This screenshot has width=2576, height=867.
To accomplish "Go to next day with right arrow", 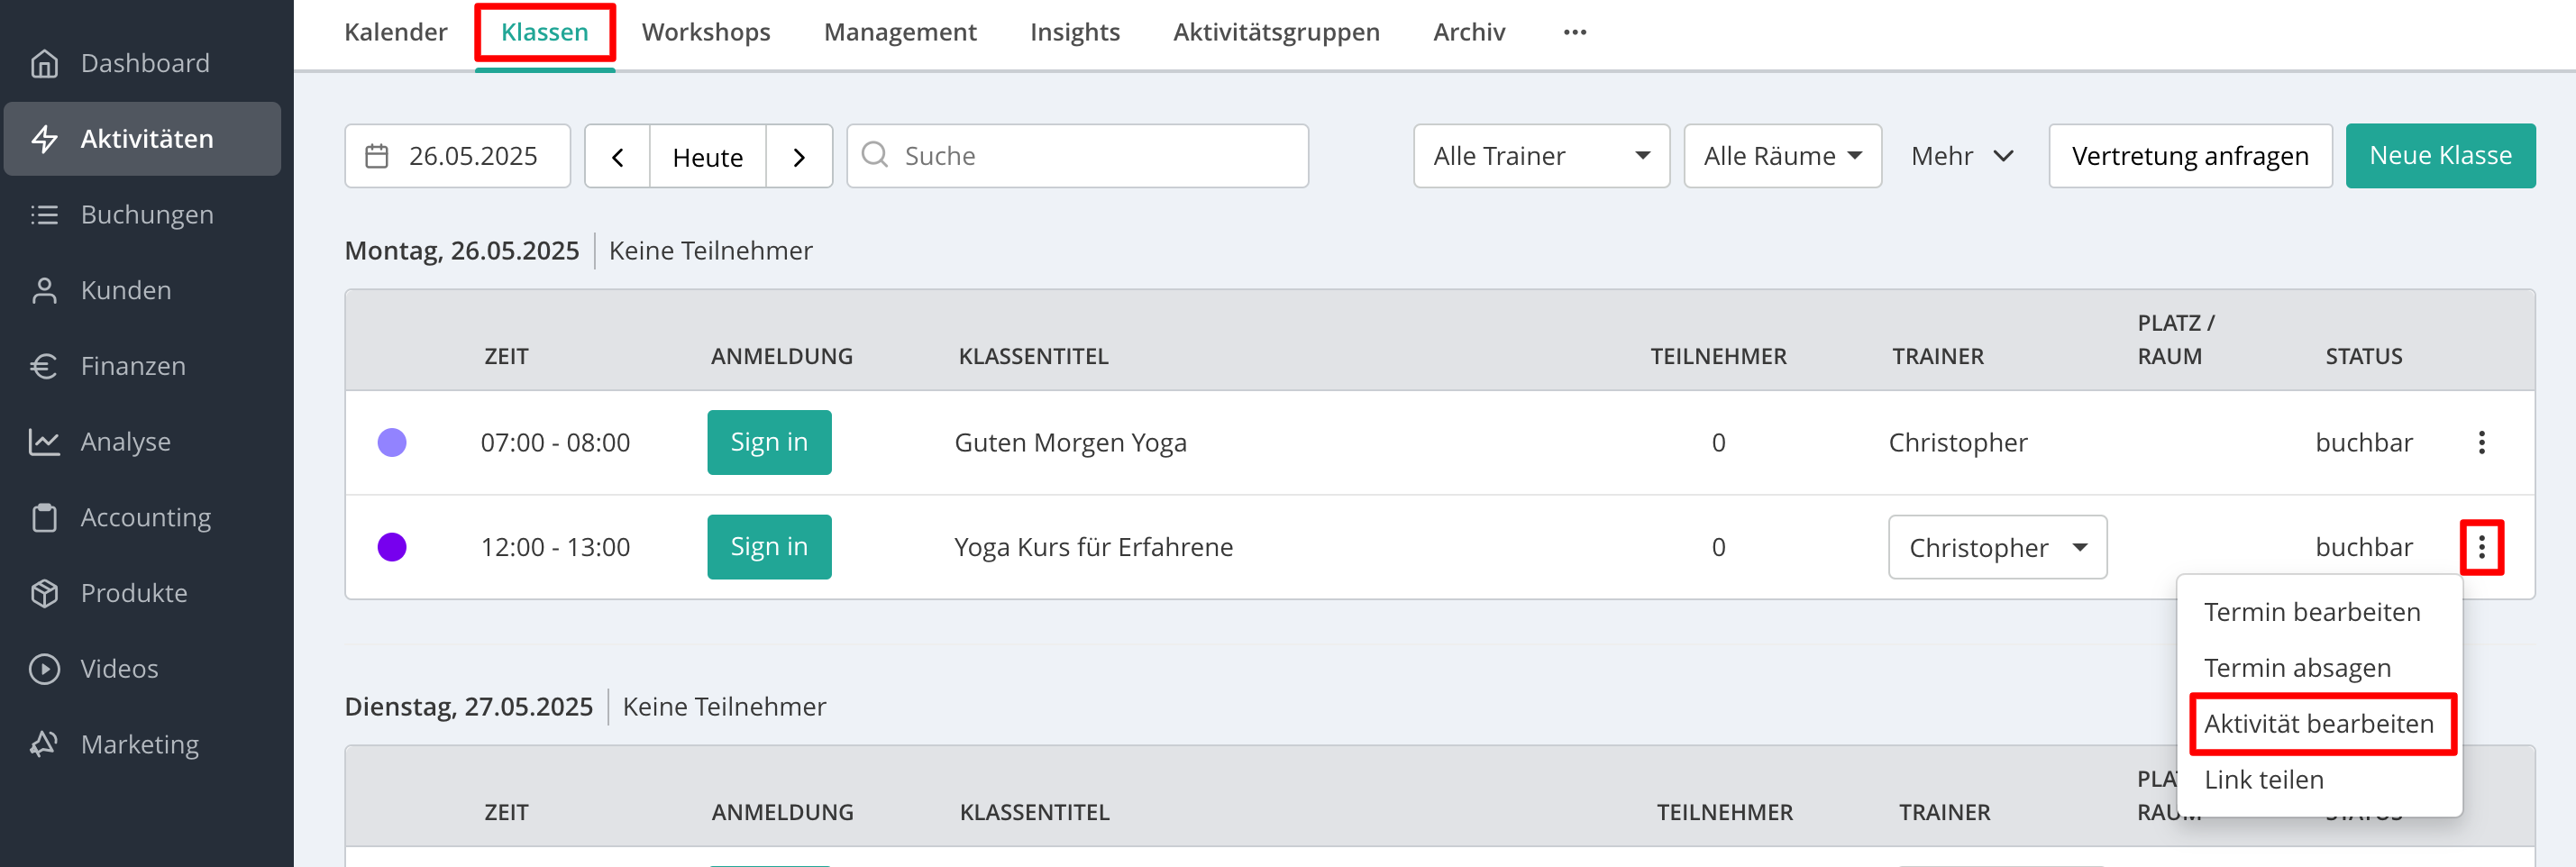I will tap(799, 157).
